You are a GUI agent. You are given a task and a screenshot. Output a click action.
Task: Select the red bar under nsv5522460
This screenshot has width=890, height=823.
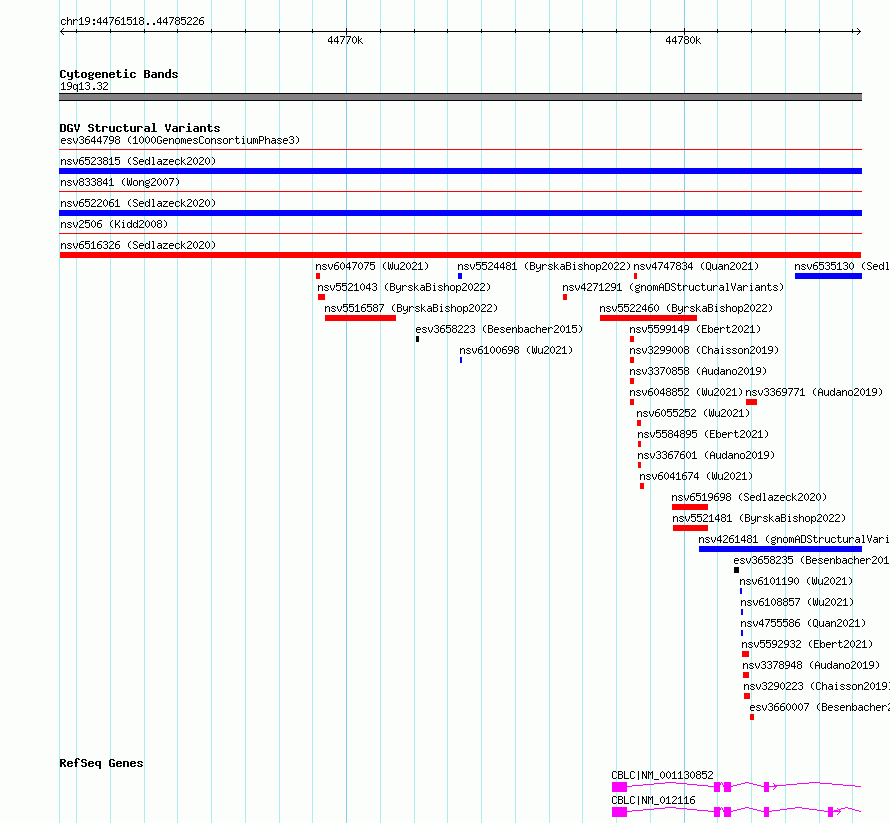(x=648, y=318)
